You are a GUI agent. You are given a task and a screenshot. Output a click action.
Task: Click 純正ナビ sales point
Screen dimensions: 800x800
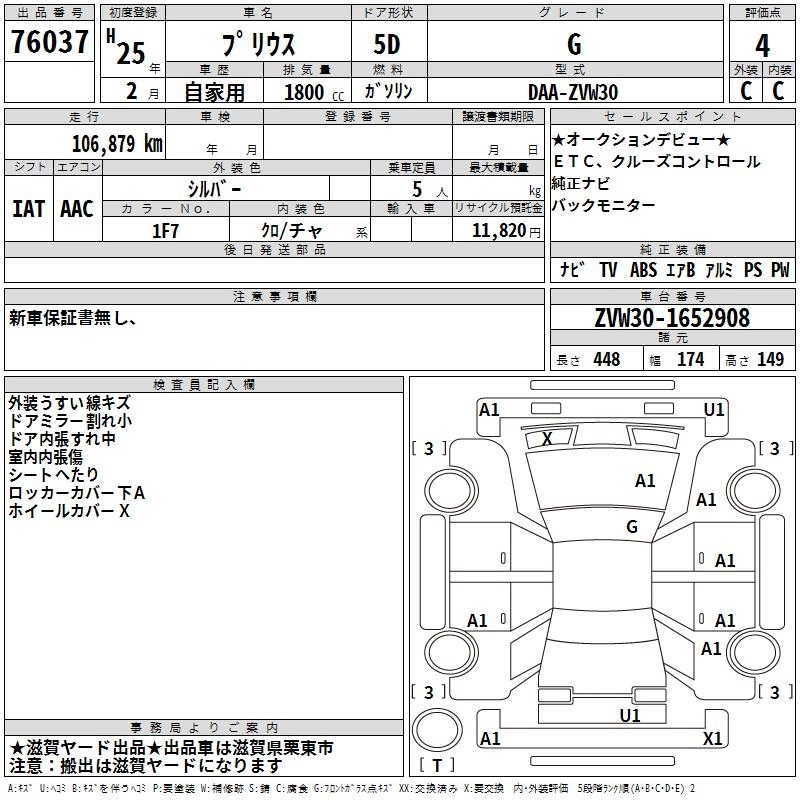581,183
